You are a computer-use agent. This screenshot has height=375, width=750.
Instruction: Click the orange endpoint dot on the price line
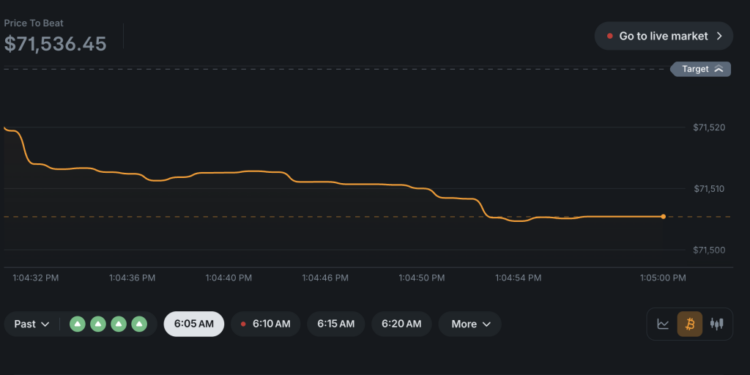click(663, 217)
